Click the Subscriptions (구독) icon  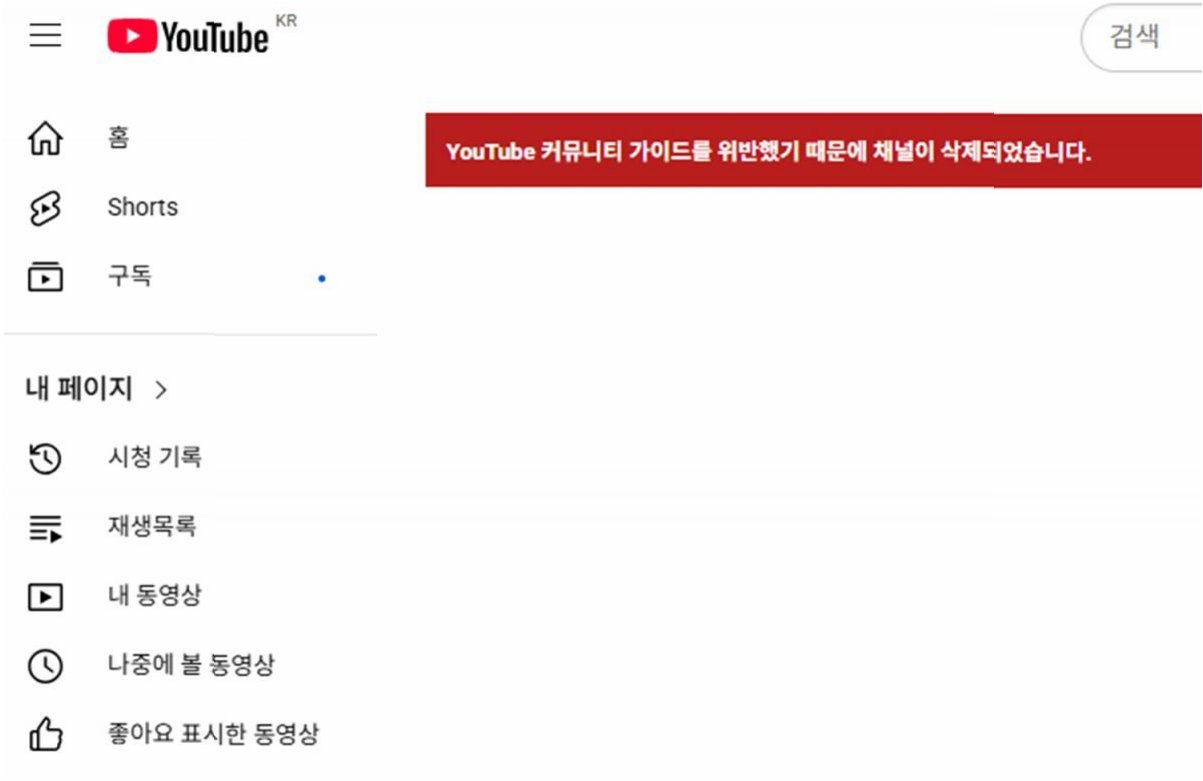click(x=45, y=276)
